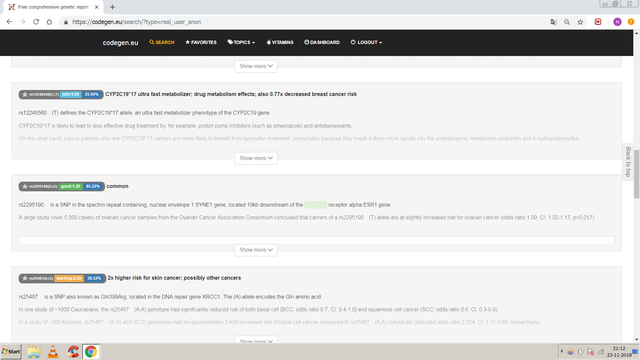Star the rs12248560 result as favorite
640x360 pixels.
point(25,94)
